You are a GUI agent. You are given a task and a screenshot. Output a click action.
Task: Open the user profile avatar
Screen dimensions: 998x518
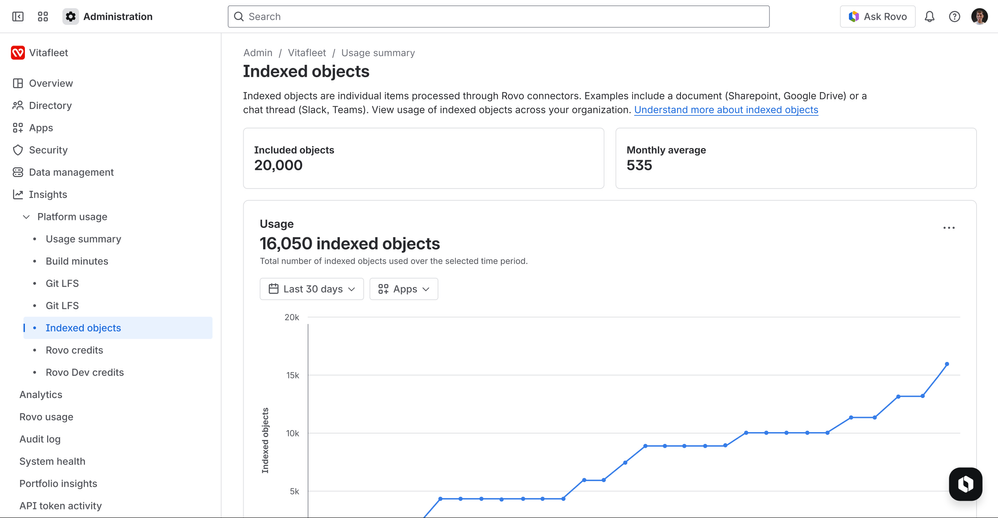[980, 17]
